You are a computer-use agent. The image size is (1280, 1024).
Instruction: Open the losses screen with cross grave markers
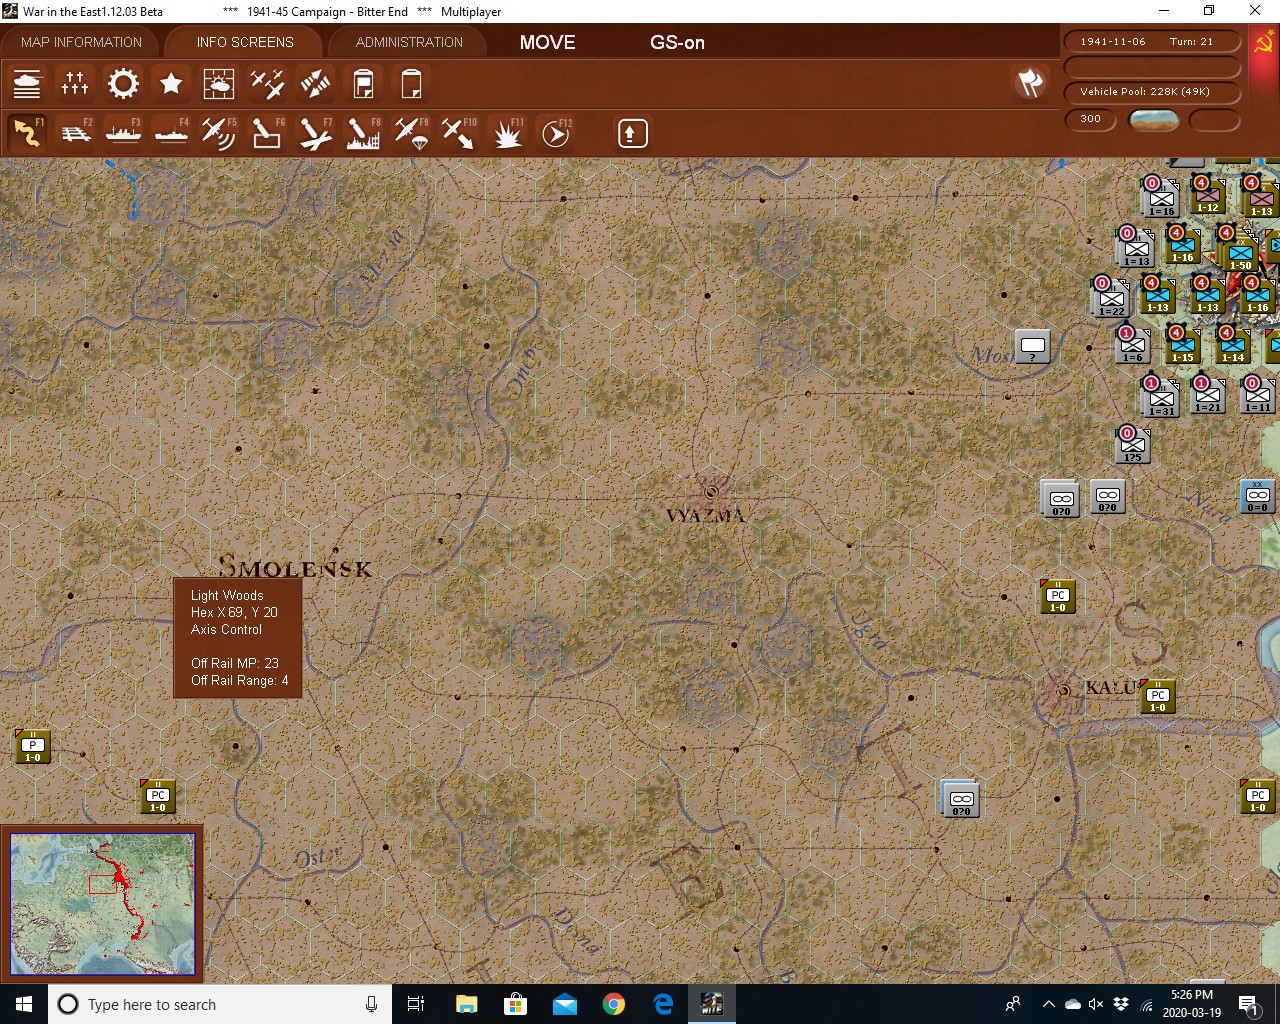(x=75, y=84)
